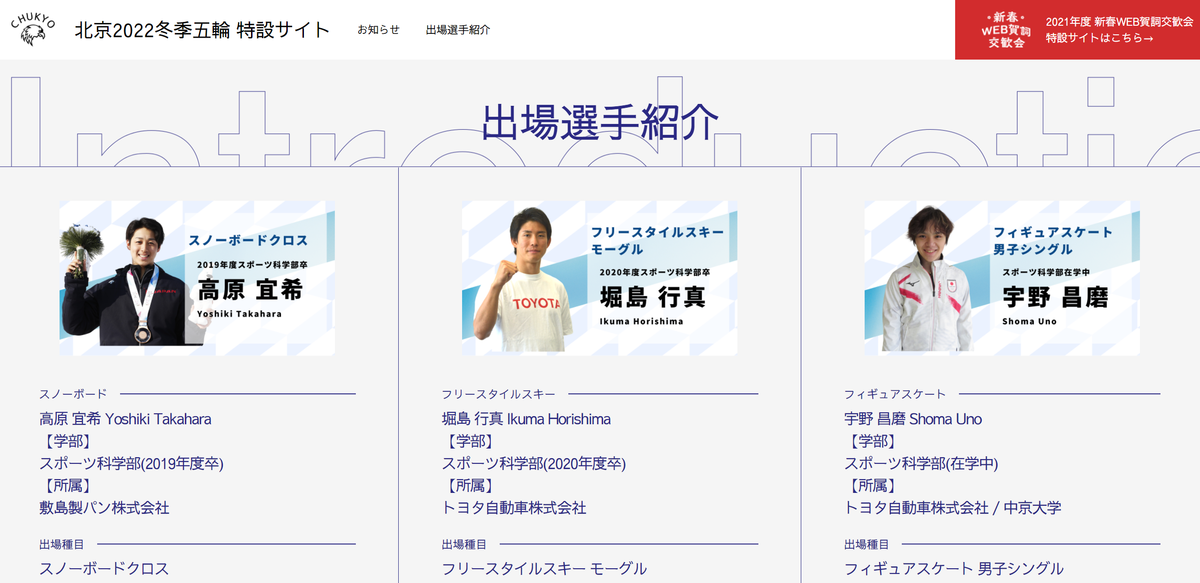Viewport: 1200px width, 583px height.
Task: Click 敷島製パン株式会社 affiliation text
Action: click(104, 507)
